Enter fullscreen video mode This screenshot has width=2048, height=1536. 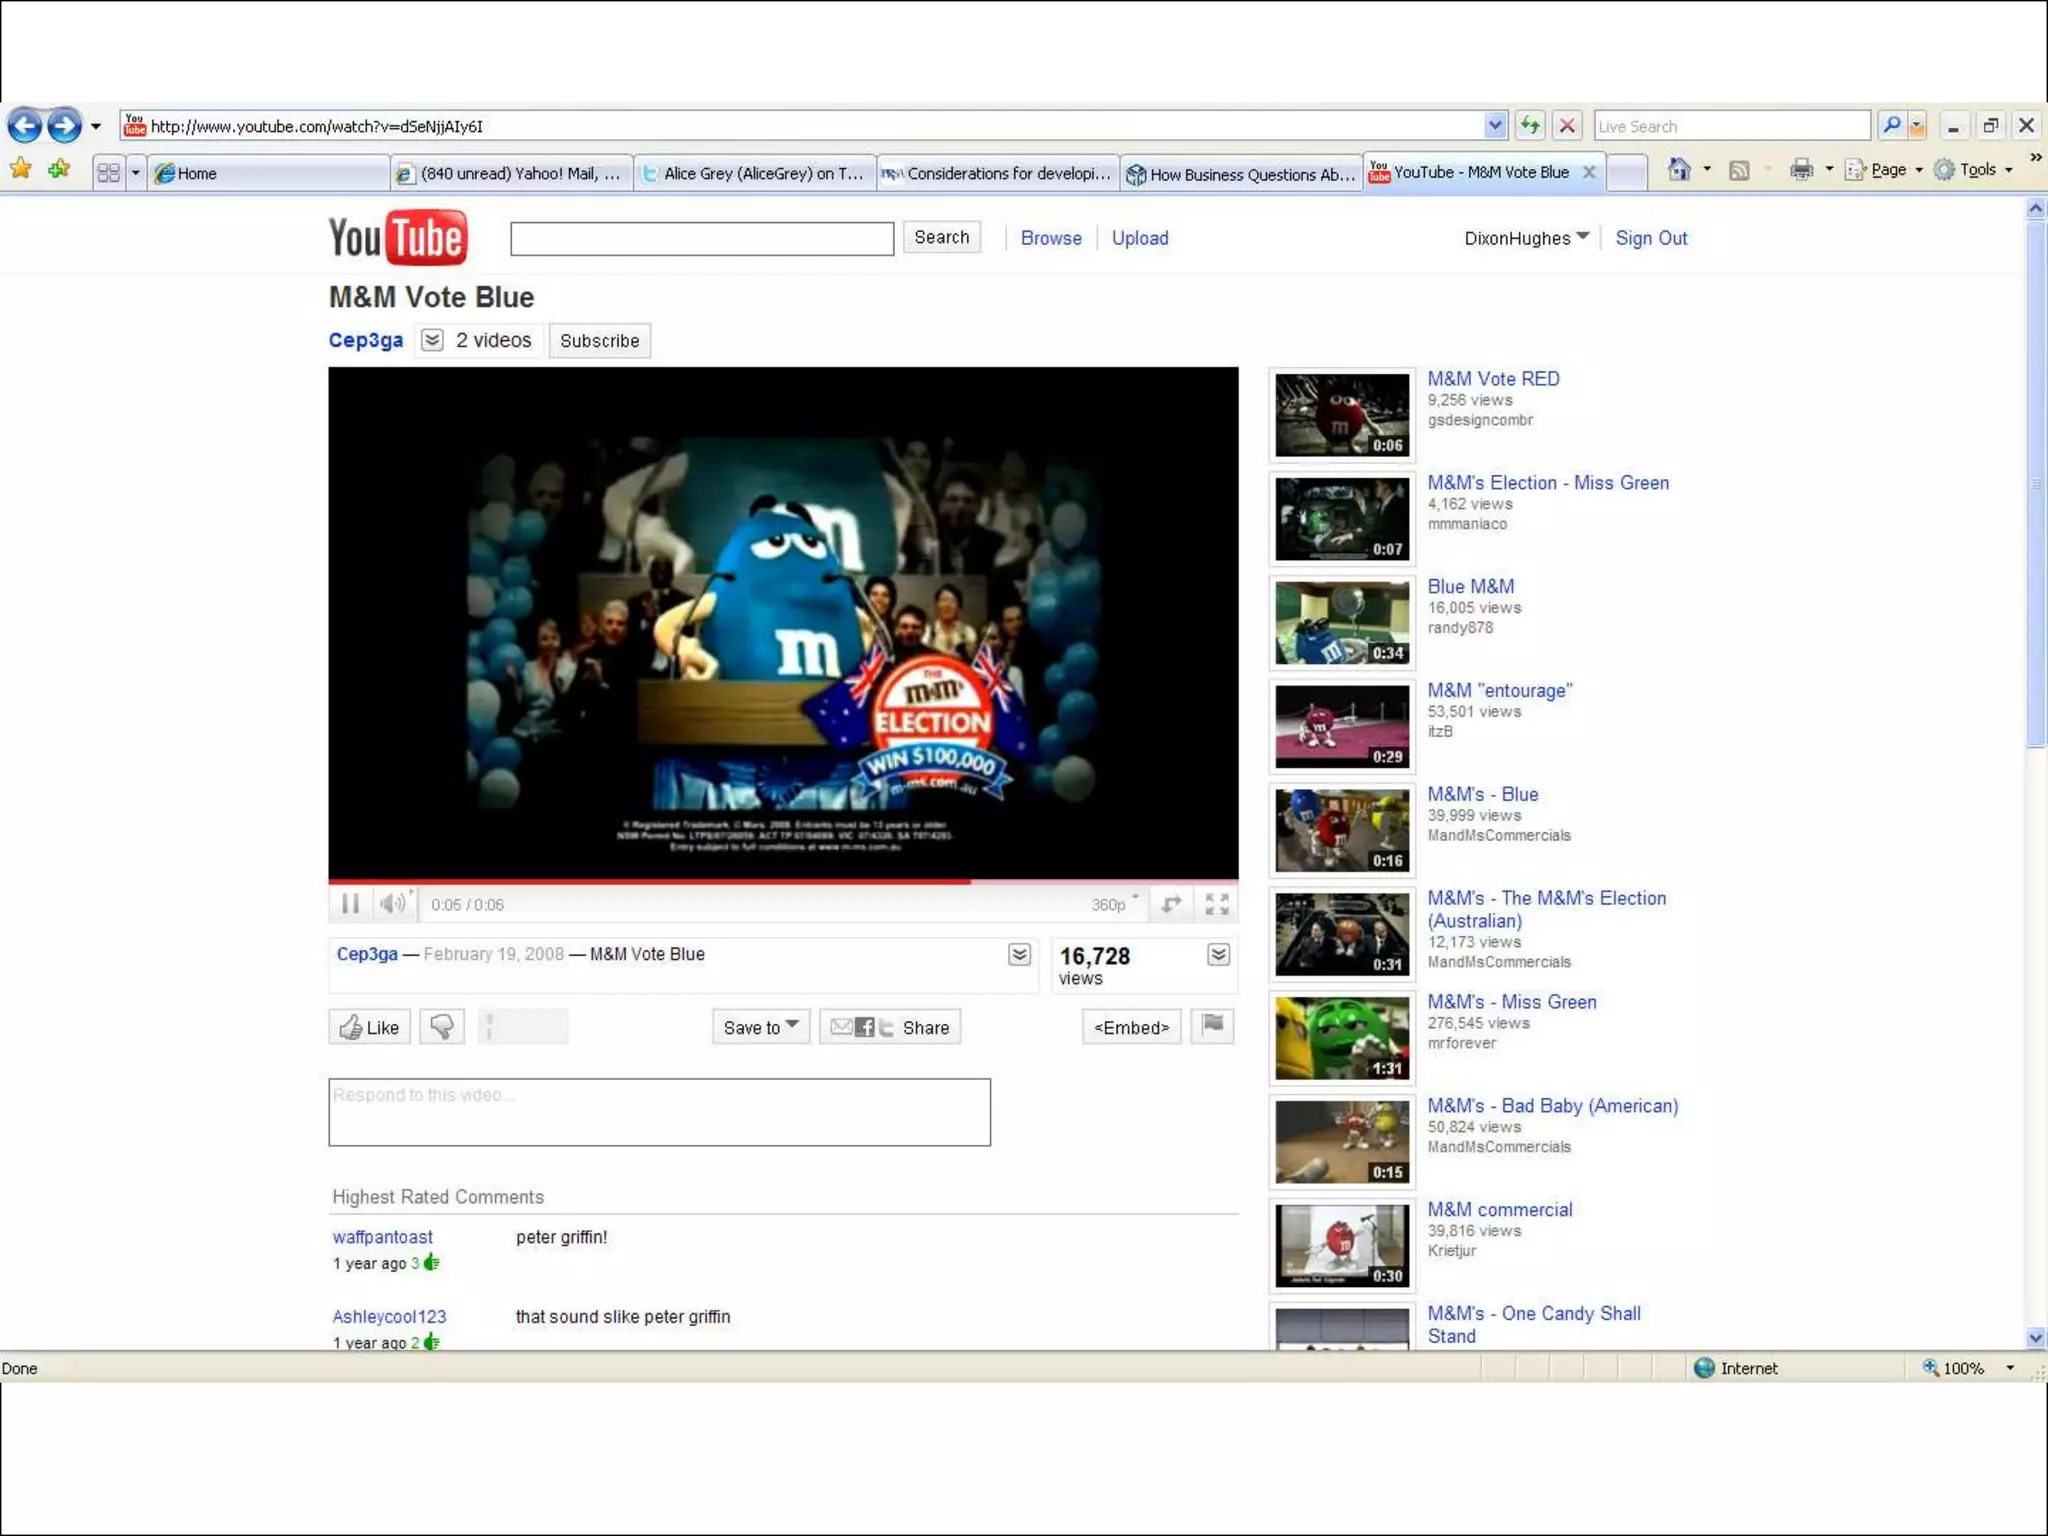coord(1217,904)
